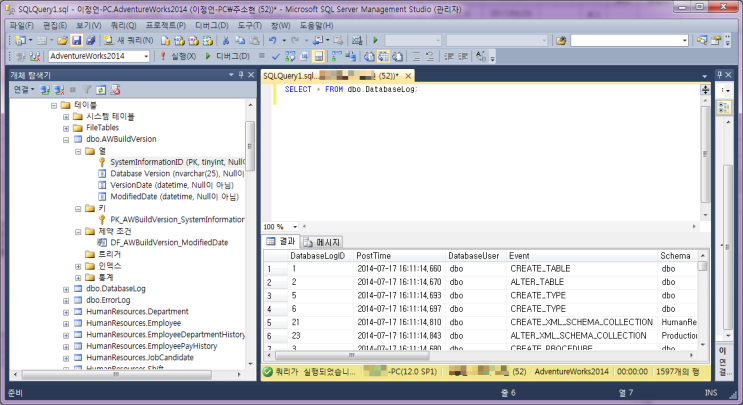
Task: Save the query with the Save icon
Action: (76, 41)
